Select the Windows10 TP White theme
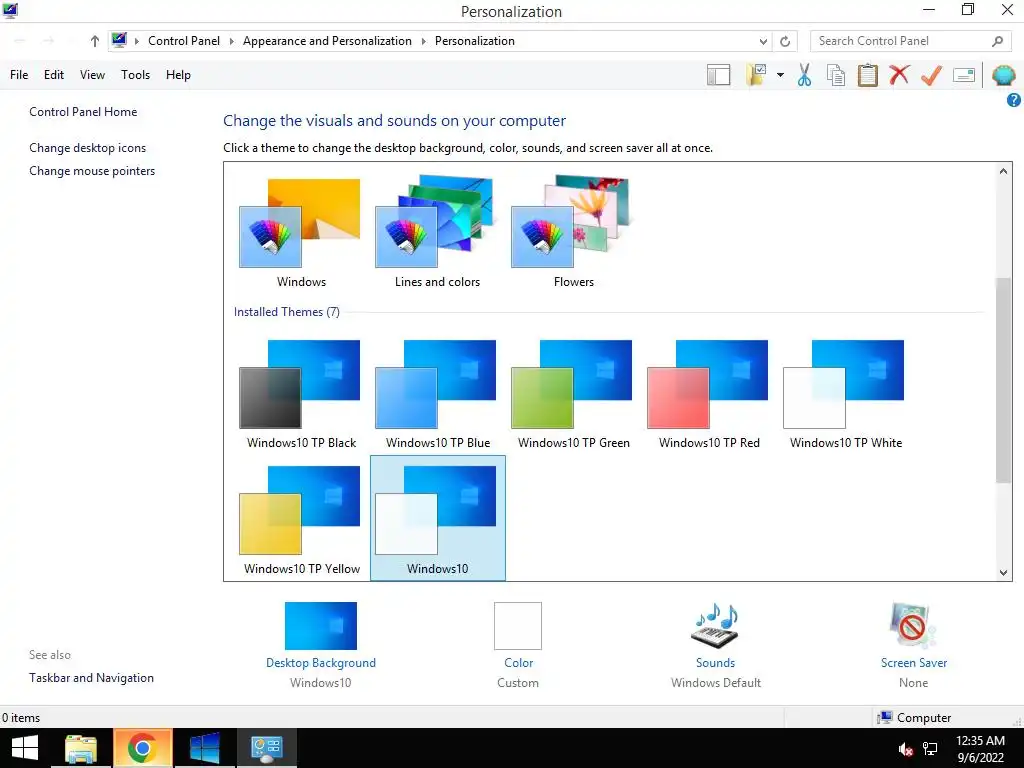The height and width of the screenshot is (768, 1024). point(846,393)
